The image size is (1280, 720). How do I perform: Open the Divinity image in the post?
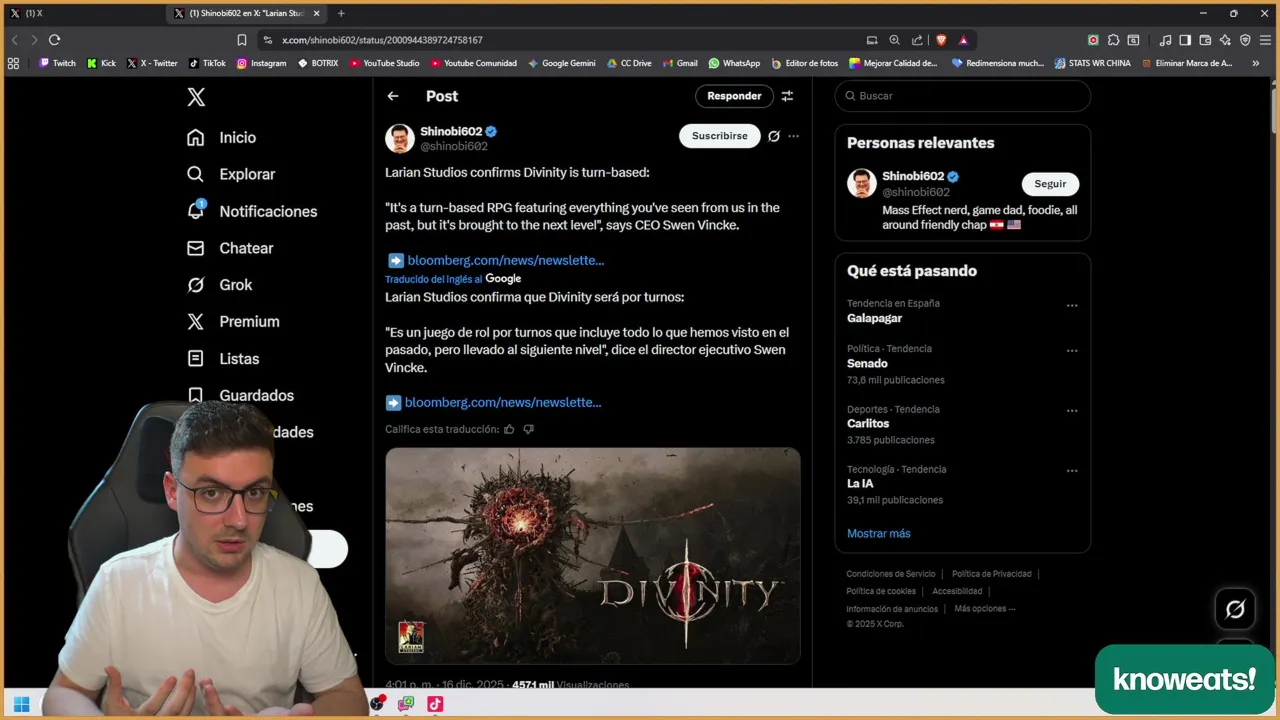[593, 555]
